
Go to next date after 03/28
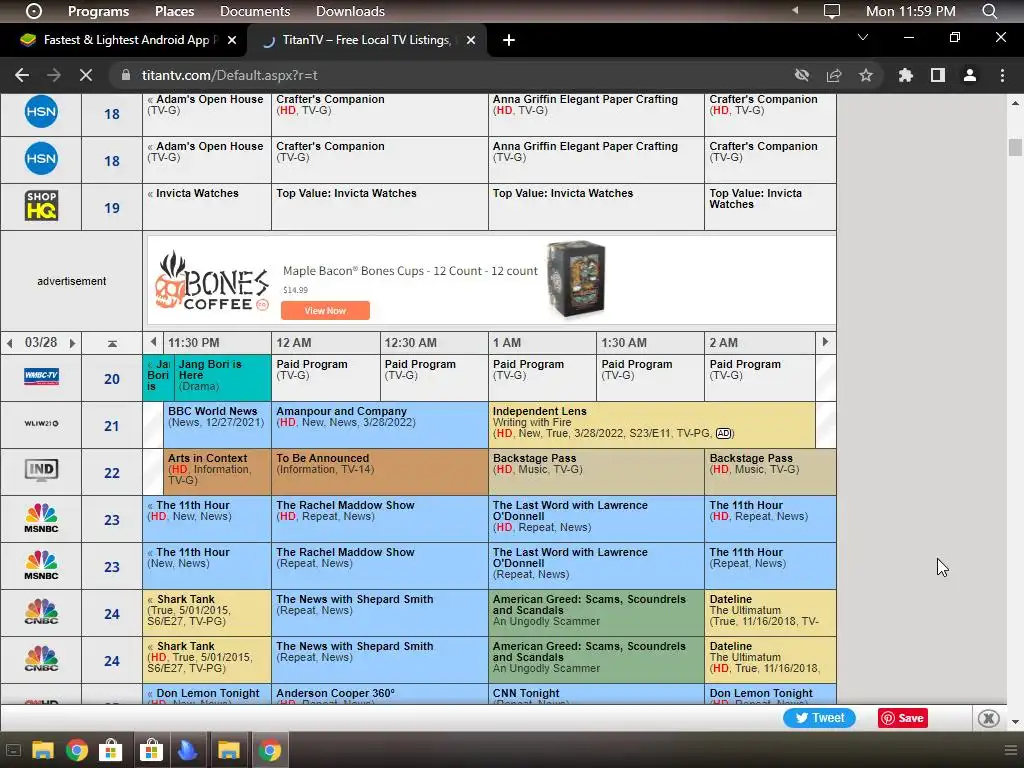[x=72, y=343]
